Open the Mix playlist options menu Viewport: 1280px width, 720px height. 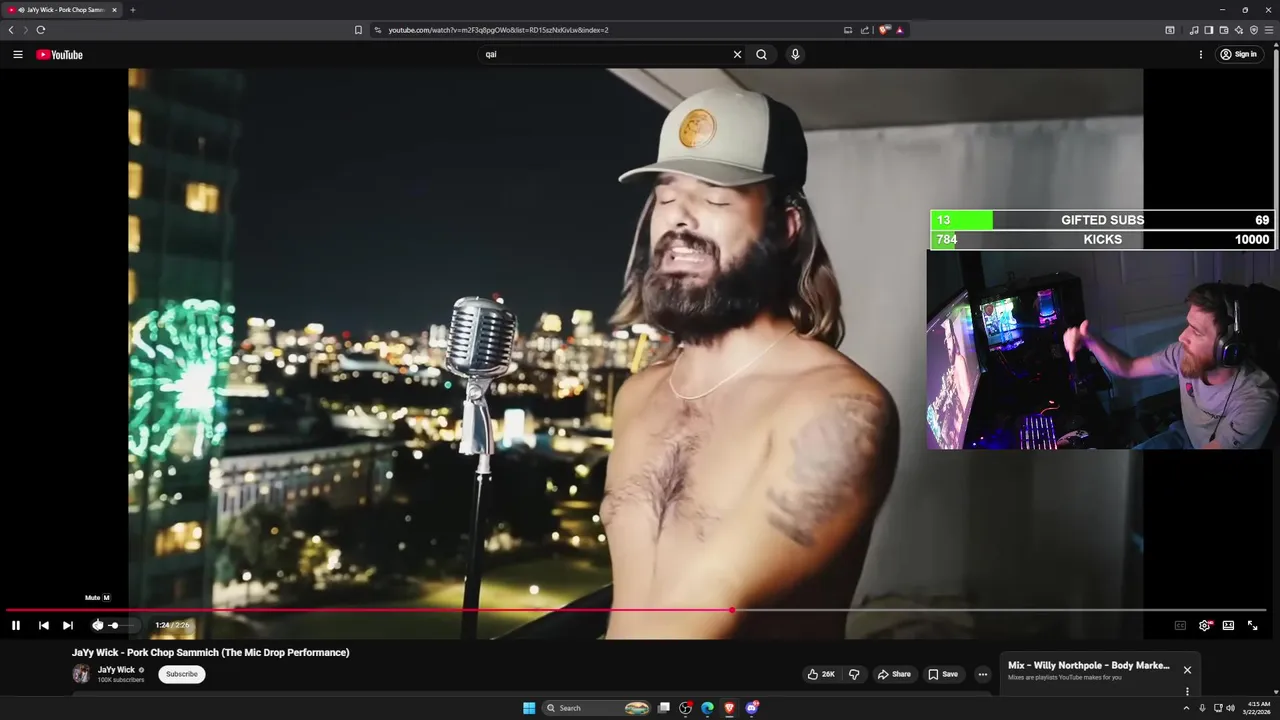tap(1187, 691)
